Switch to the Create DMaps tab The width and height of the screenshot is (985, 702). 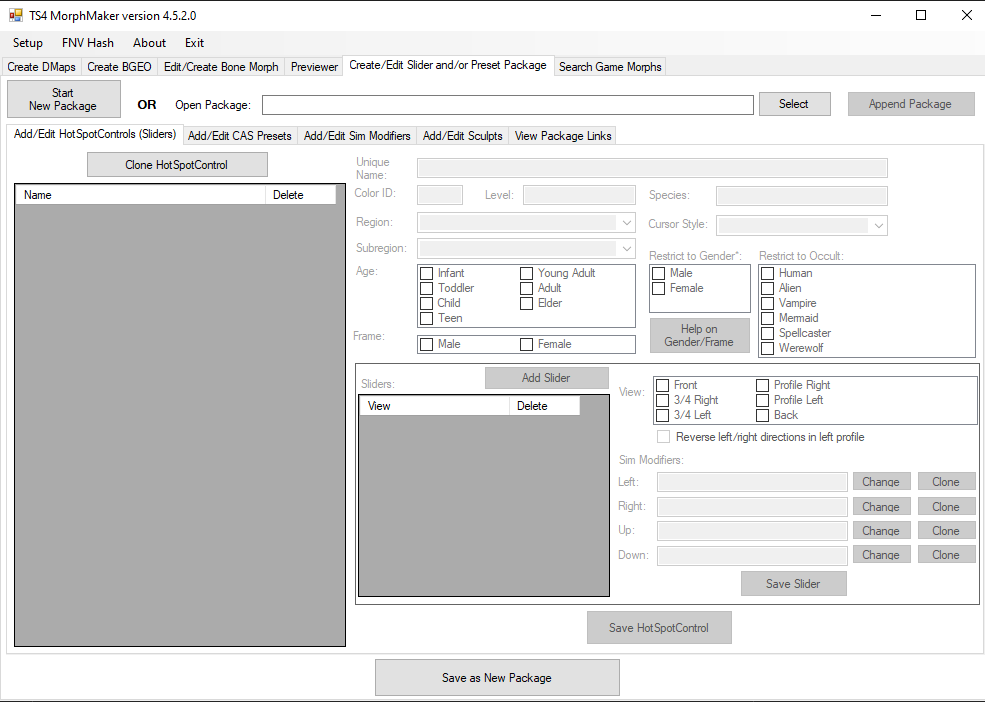(x=41, y=67)
